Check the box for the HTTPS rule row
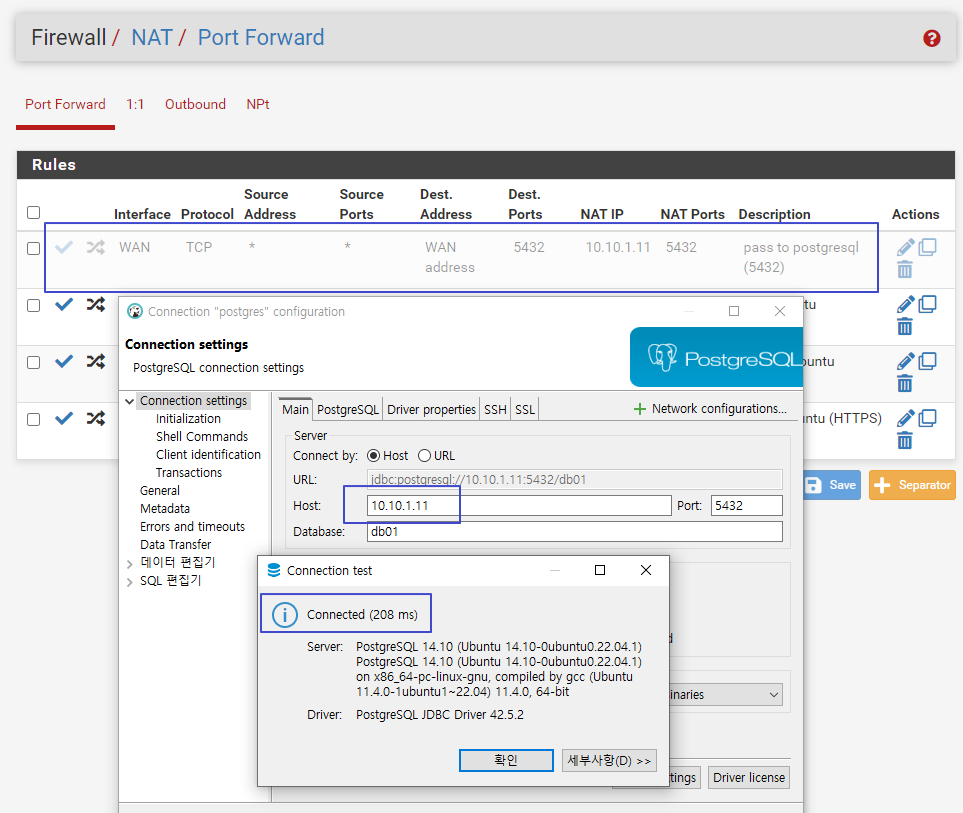The width and height of the screenshot is (963, 813). tap(34, 419)
